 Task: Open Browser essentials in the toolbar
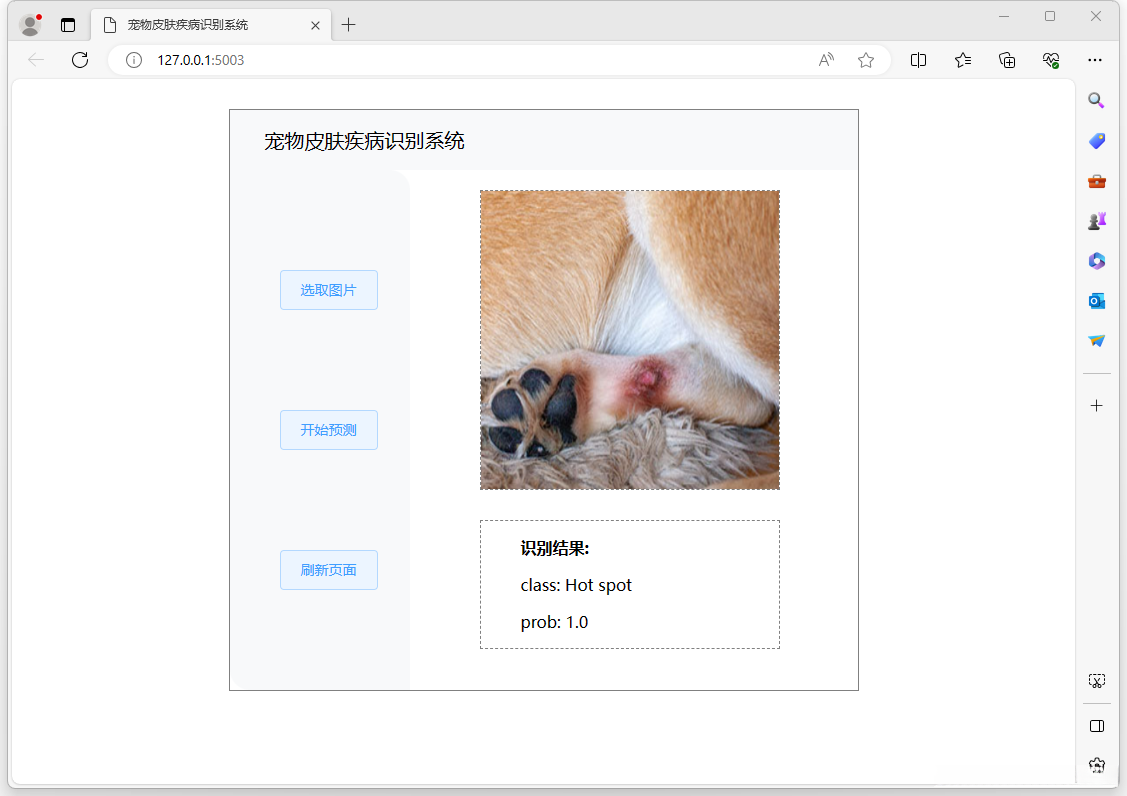coord(1051,60)
